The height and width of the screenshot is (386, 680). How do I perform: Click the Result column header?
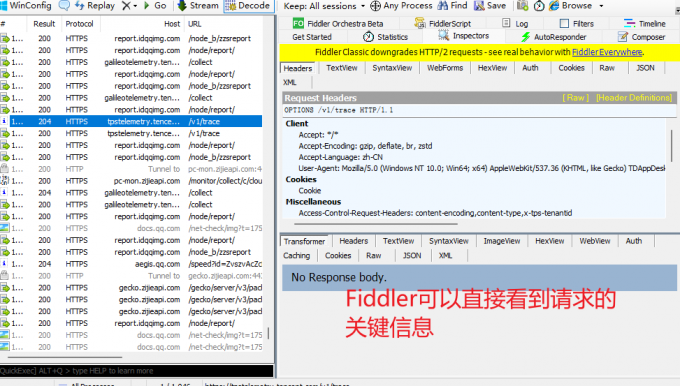click(44, 24)
